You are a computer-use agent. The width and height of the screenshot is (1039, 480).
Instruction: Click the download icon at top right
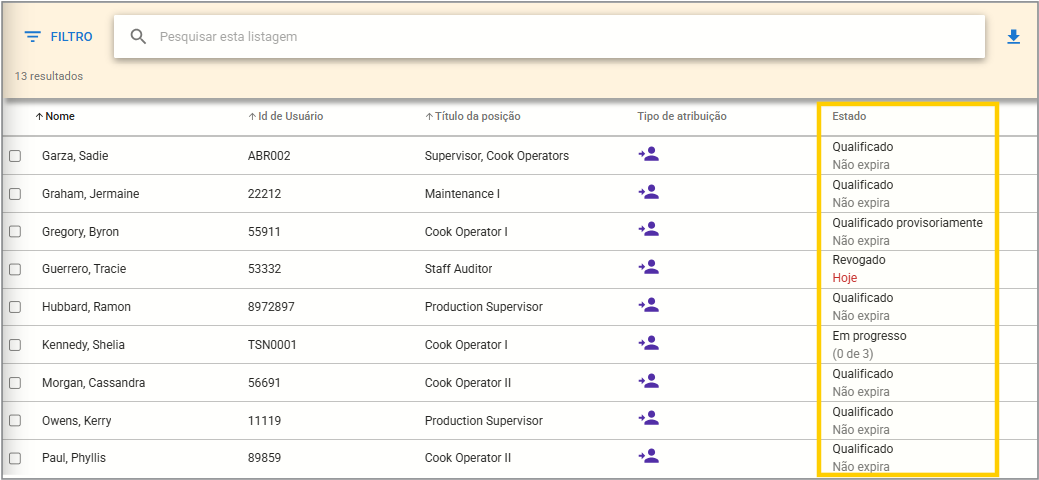coord(1013,37)
